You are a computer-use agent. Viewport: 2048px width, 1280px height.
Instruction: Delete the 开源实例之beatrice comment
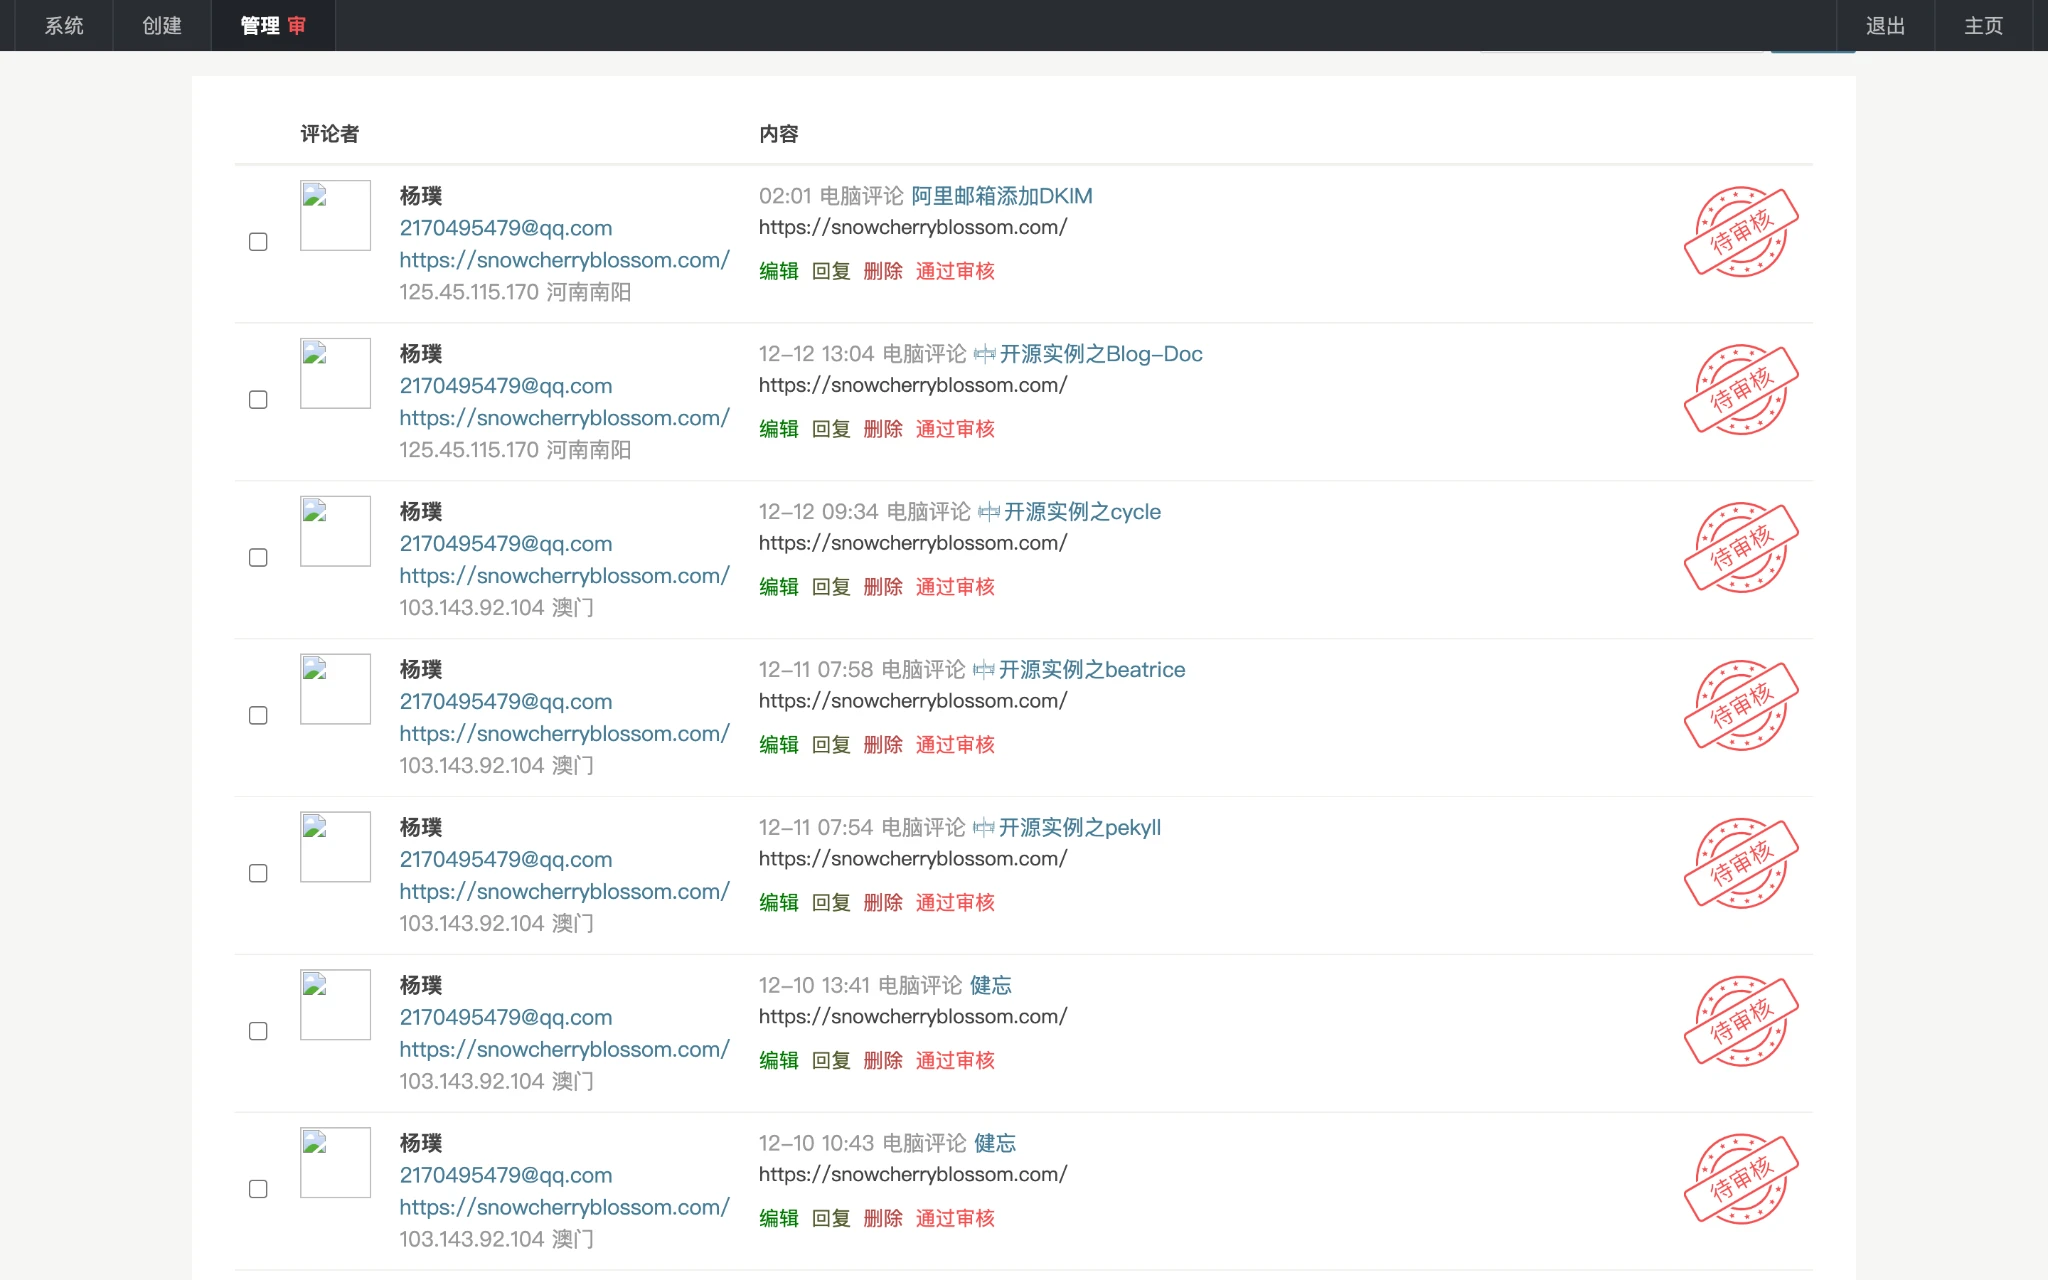coord(882,745)
